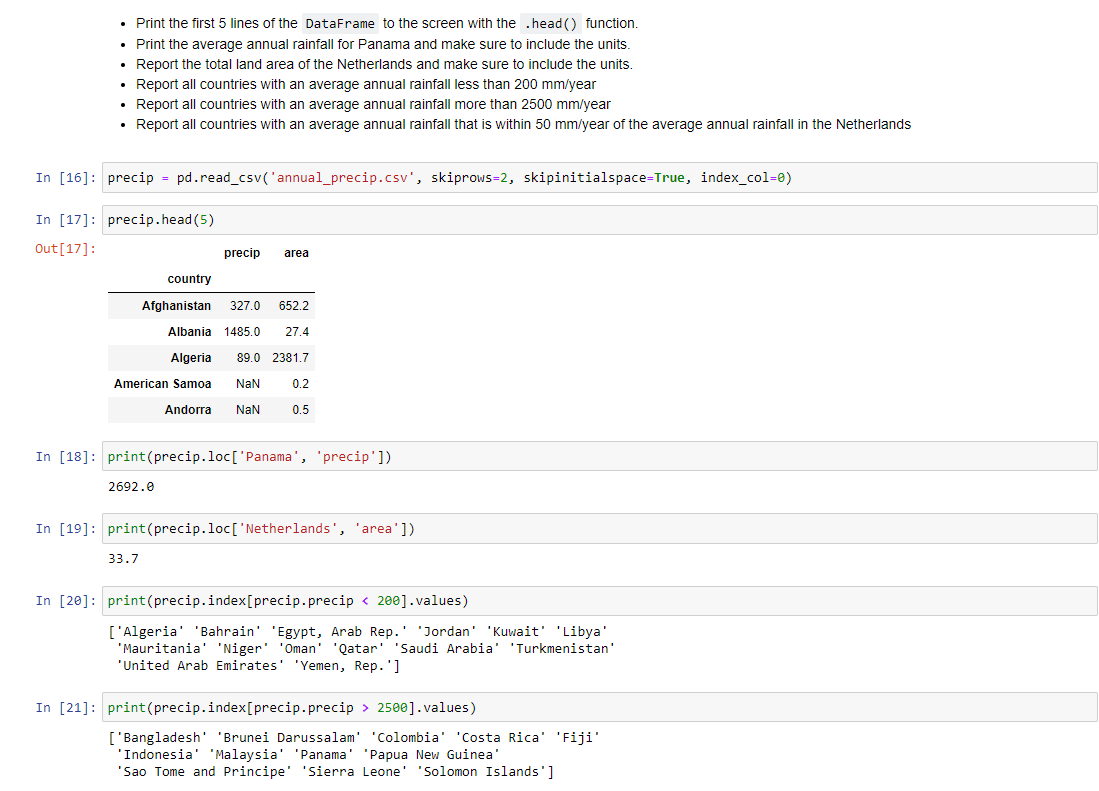Click the Algeria area value 2381.7
The width and height of the screenshot is (1099, 791).
tap(290, 358)
